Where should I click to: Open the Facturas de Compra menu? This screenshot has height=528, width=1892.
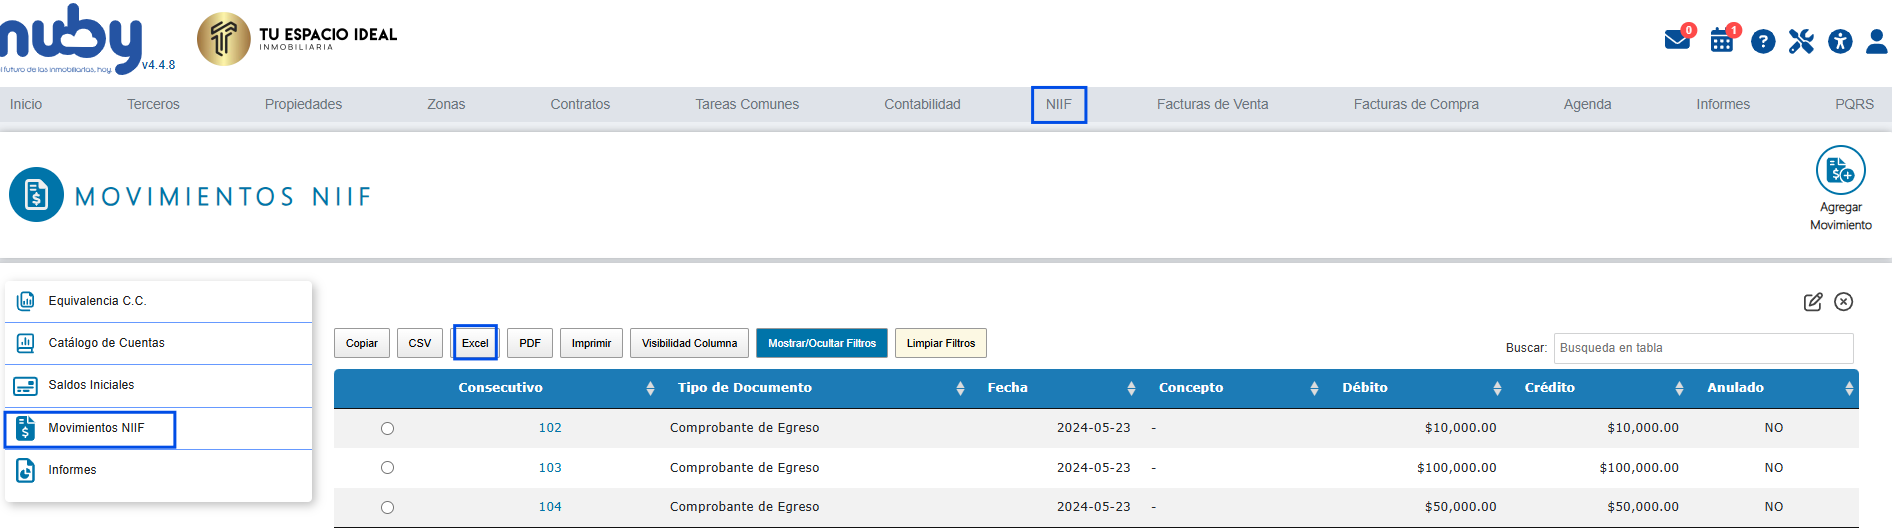click(x=1416, y=104)
